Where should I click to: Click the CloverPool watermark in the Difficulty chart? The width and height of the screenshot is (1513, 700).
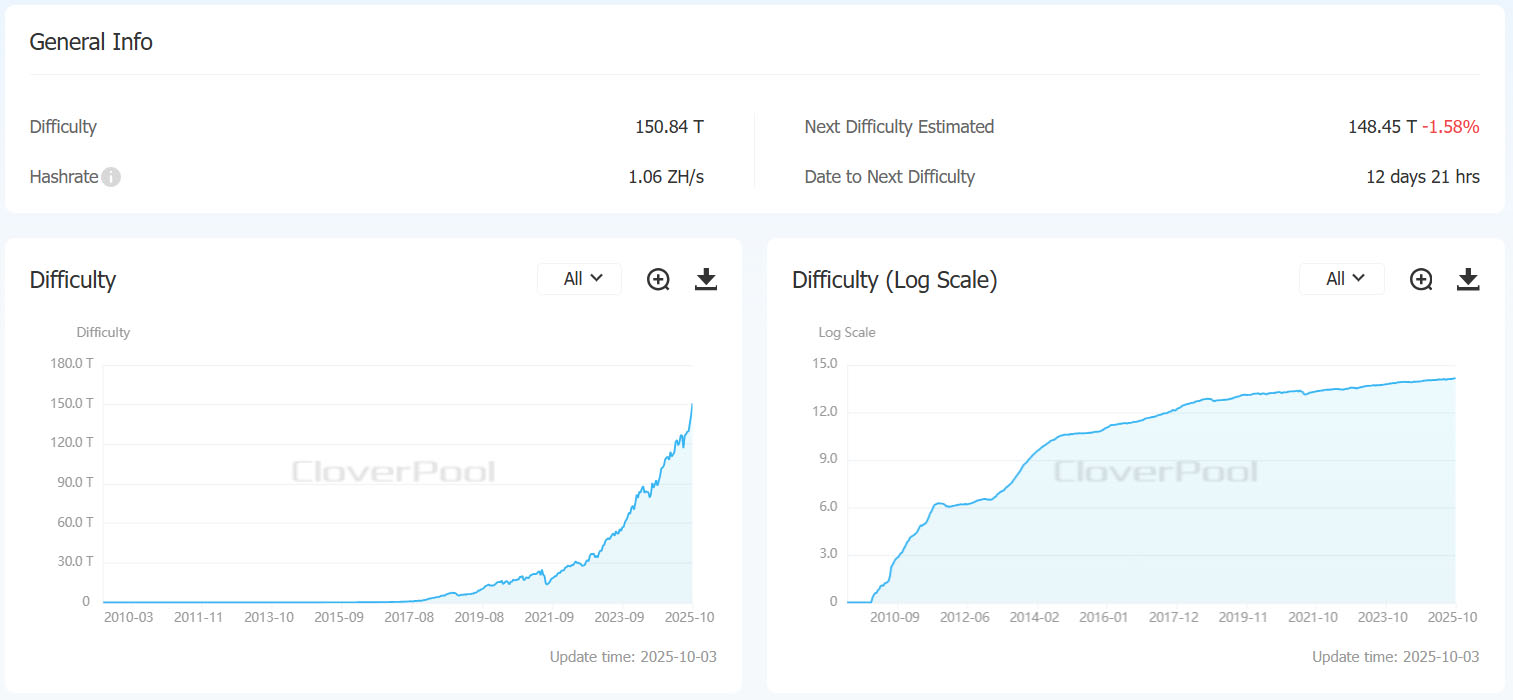[393, 472]
